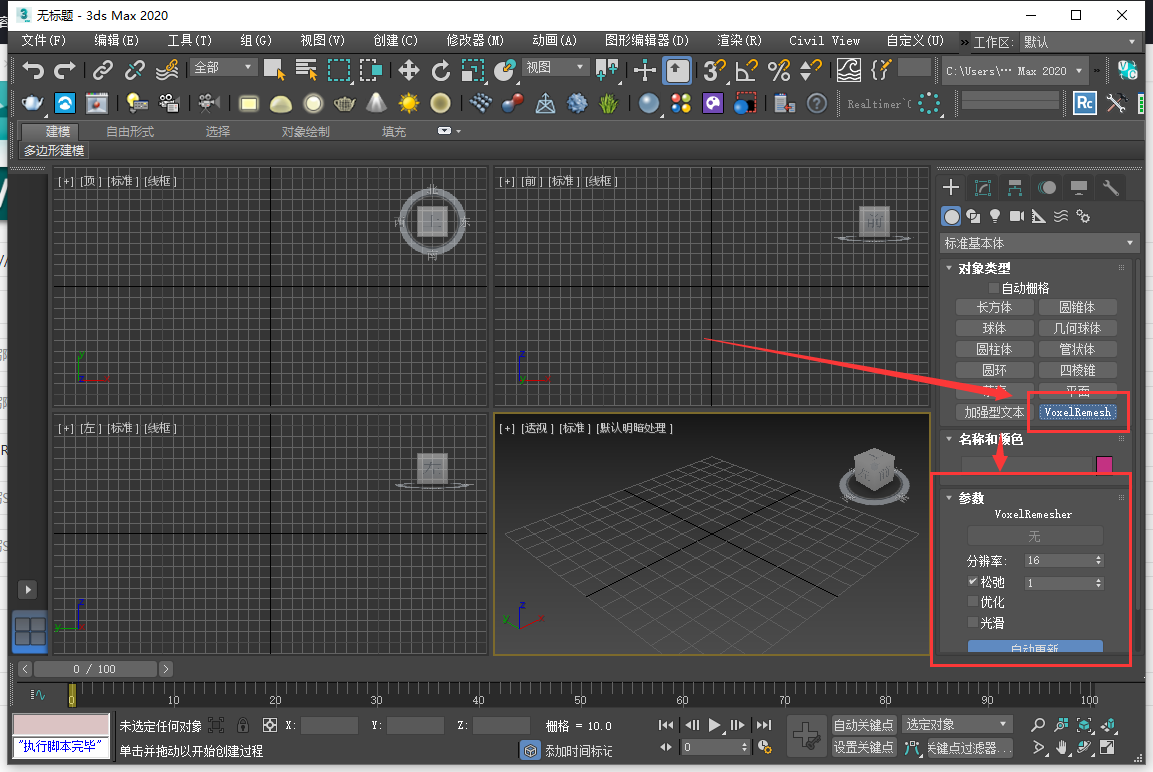This screenshot has width=1153, height=772.
Task: Open the Display panel tab icon
Action: tap(1079, 187)
